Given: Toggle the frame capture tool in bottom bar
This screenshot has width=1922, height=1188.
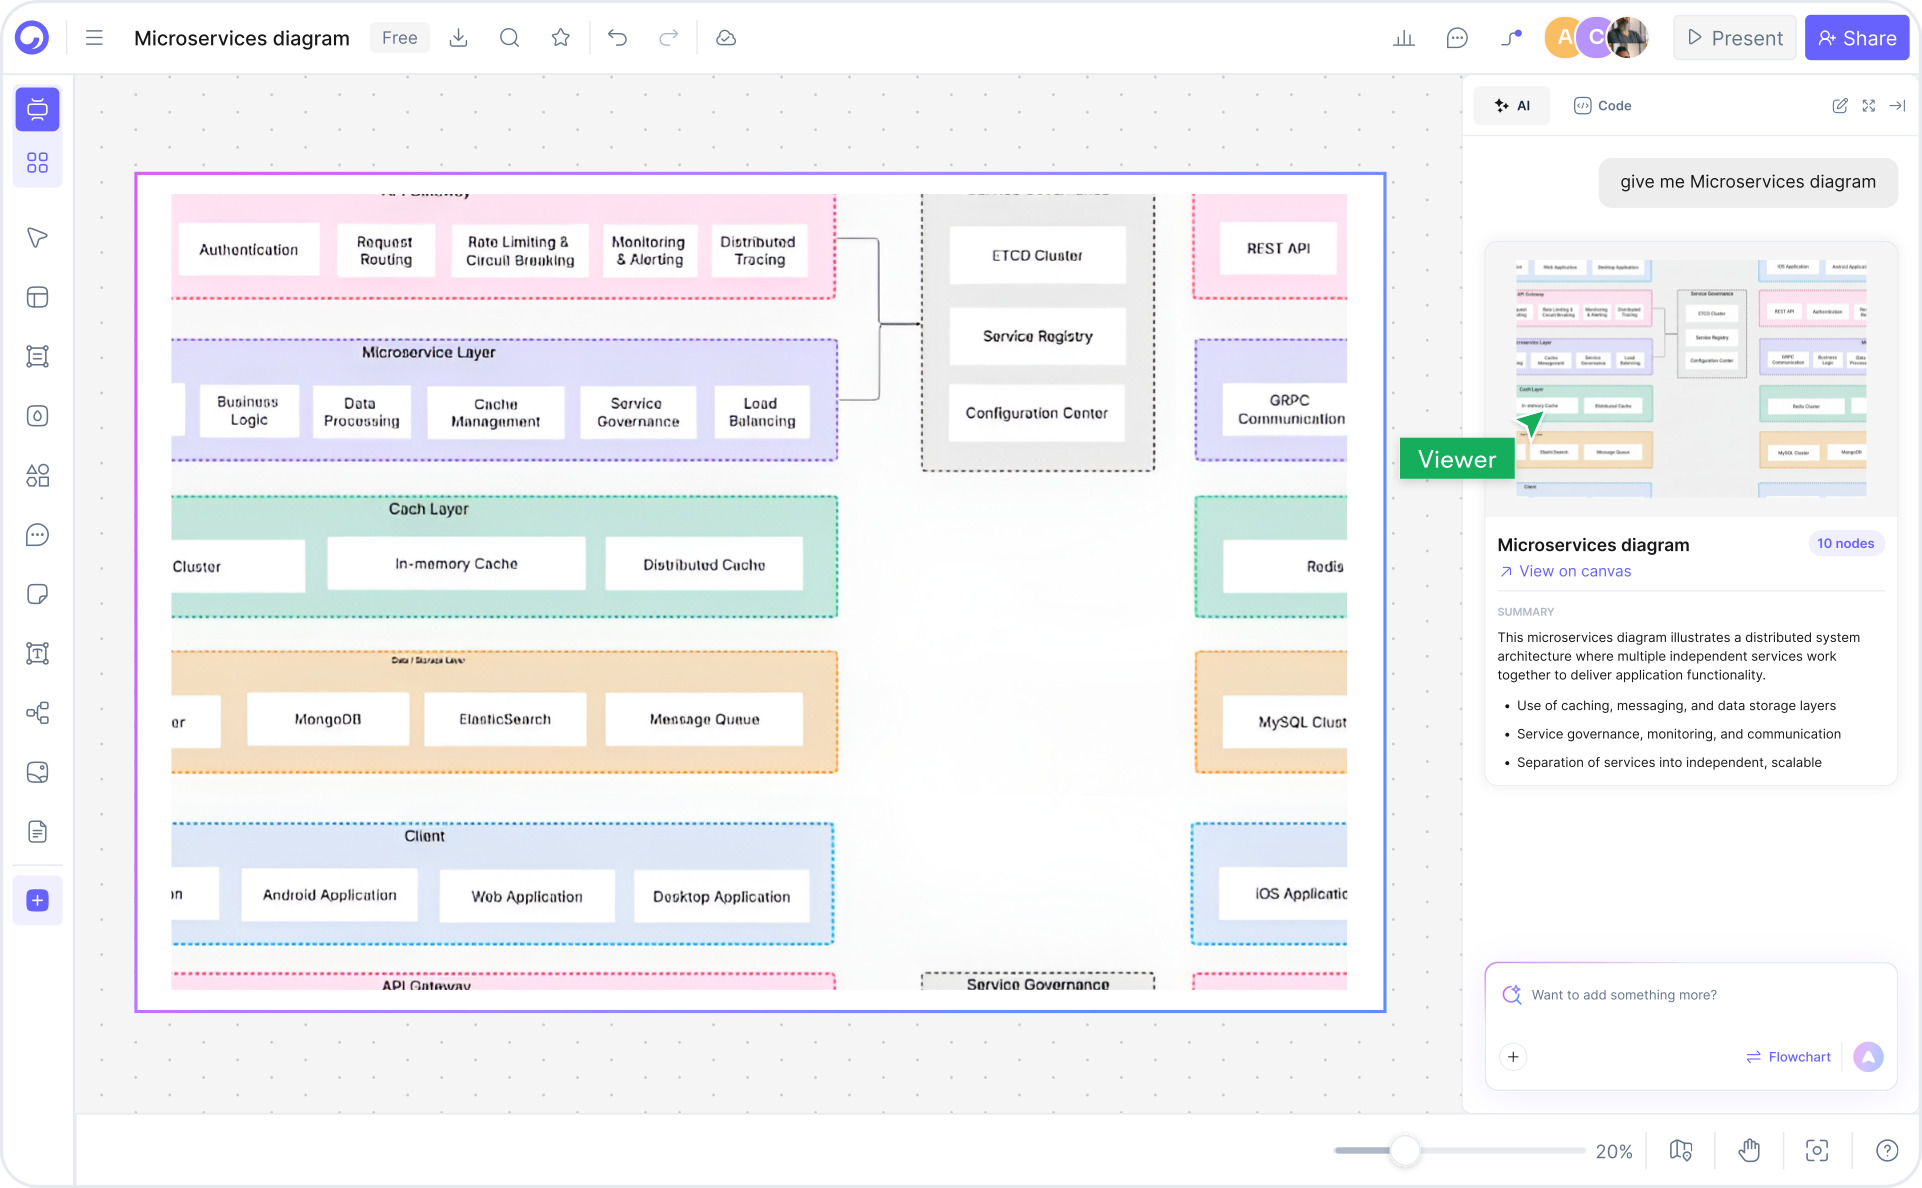Looking at the screenshot, I should (x=1817, y=1150).
